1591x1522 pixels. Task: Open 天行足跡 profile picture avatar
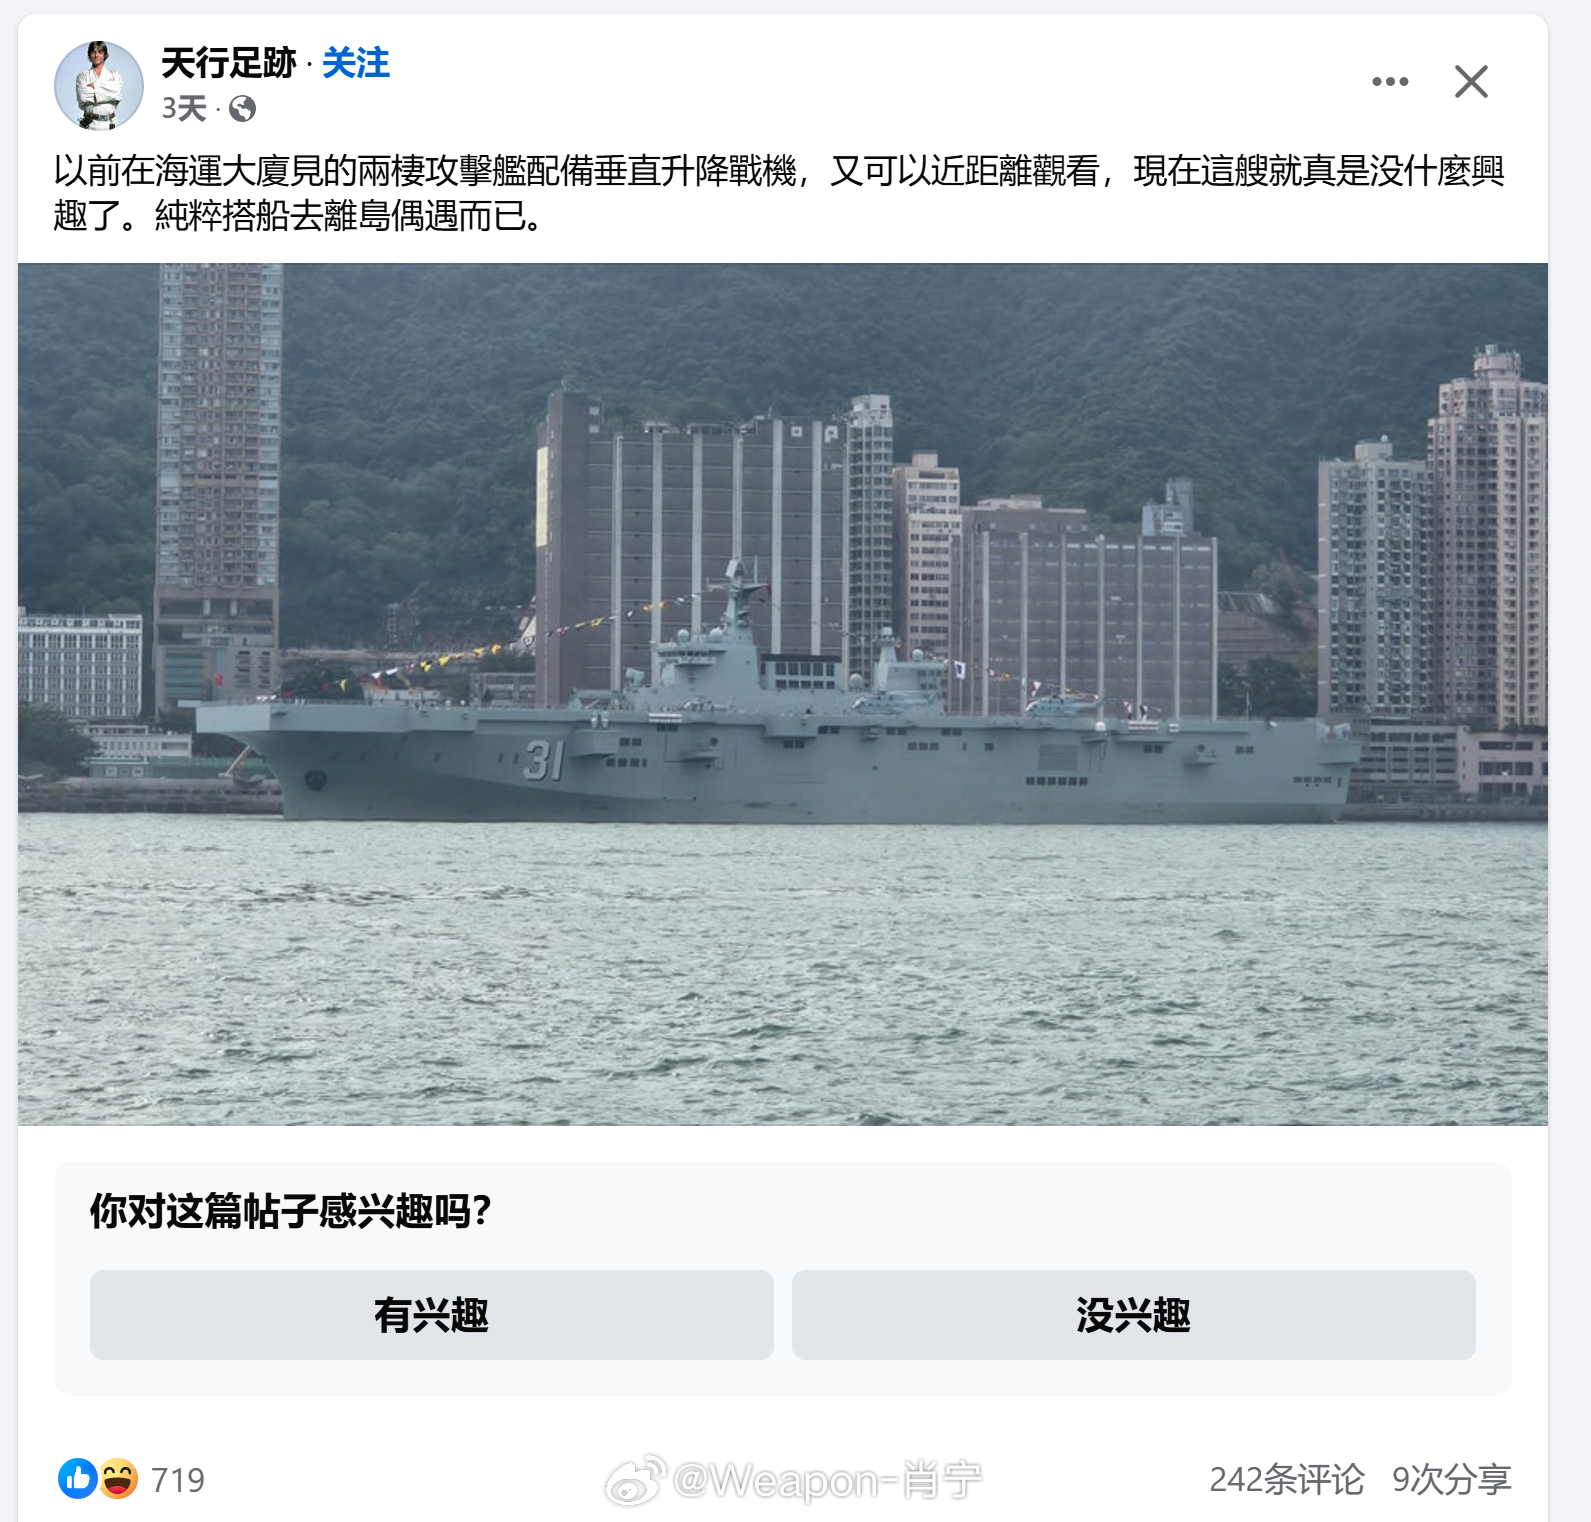coord(98,85)
